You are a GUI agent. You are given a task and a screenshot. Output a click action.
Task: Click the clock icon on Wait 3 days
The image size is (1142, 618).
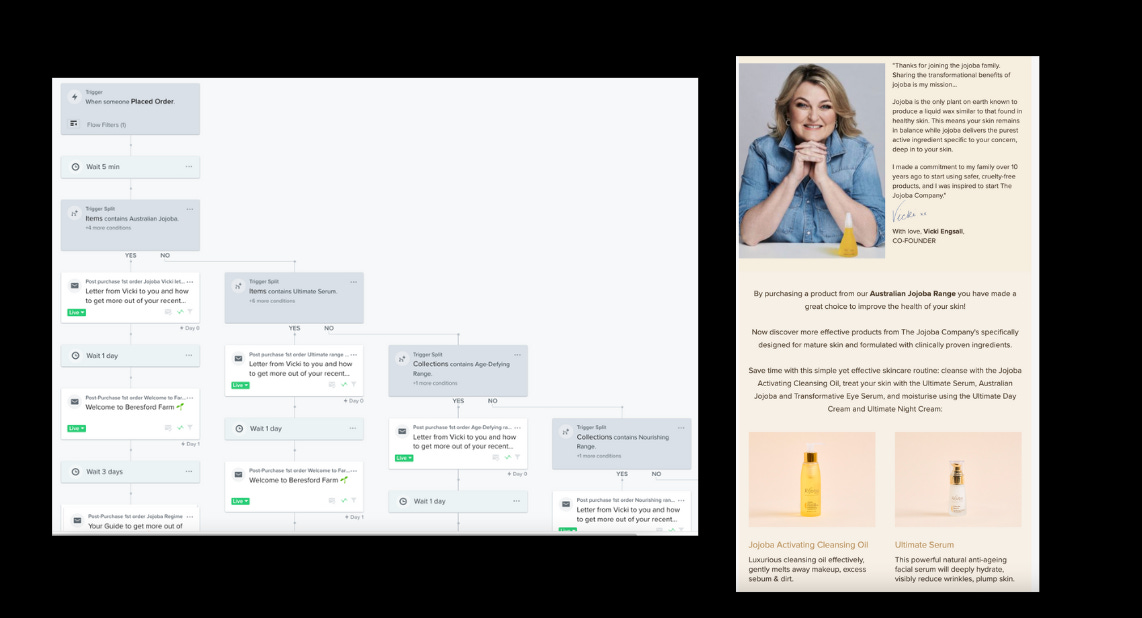(75, 472)
